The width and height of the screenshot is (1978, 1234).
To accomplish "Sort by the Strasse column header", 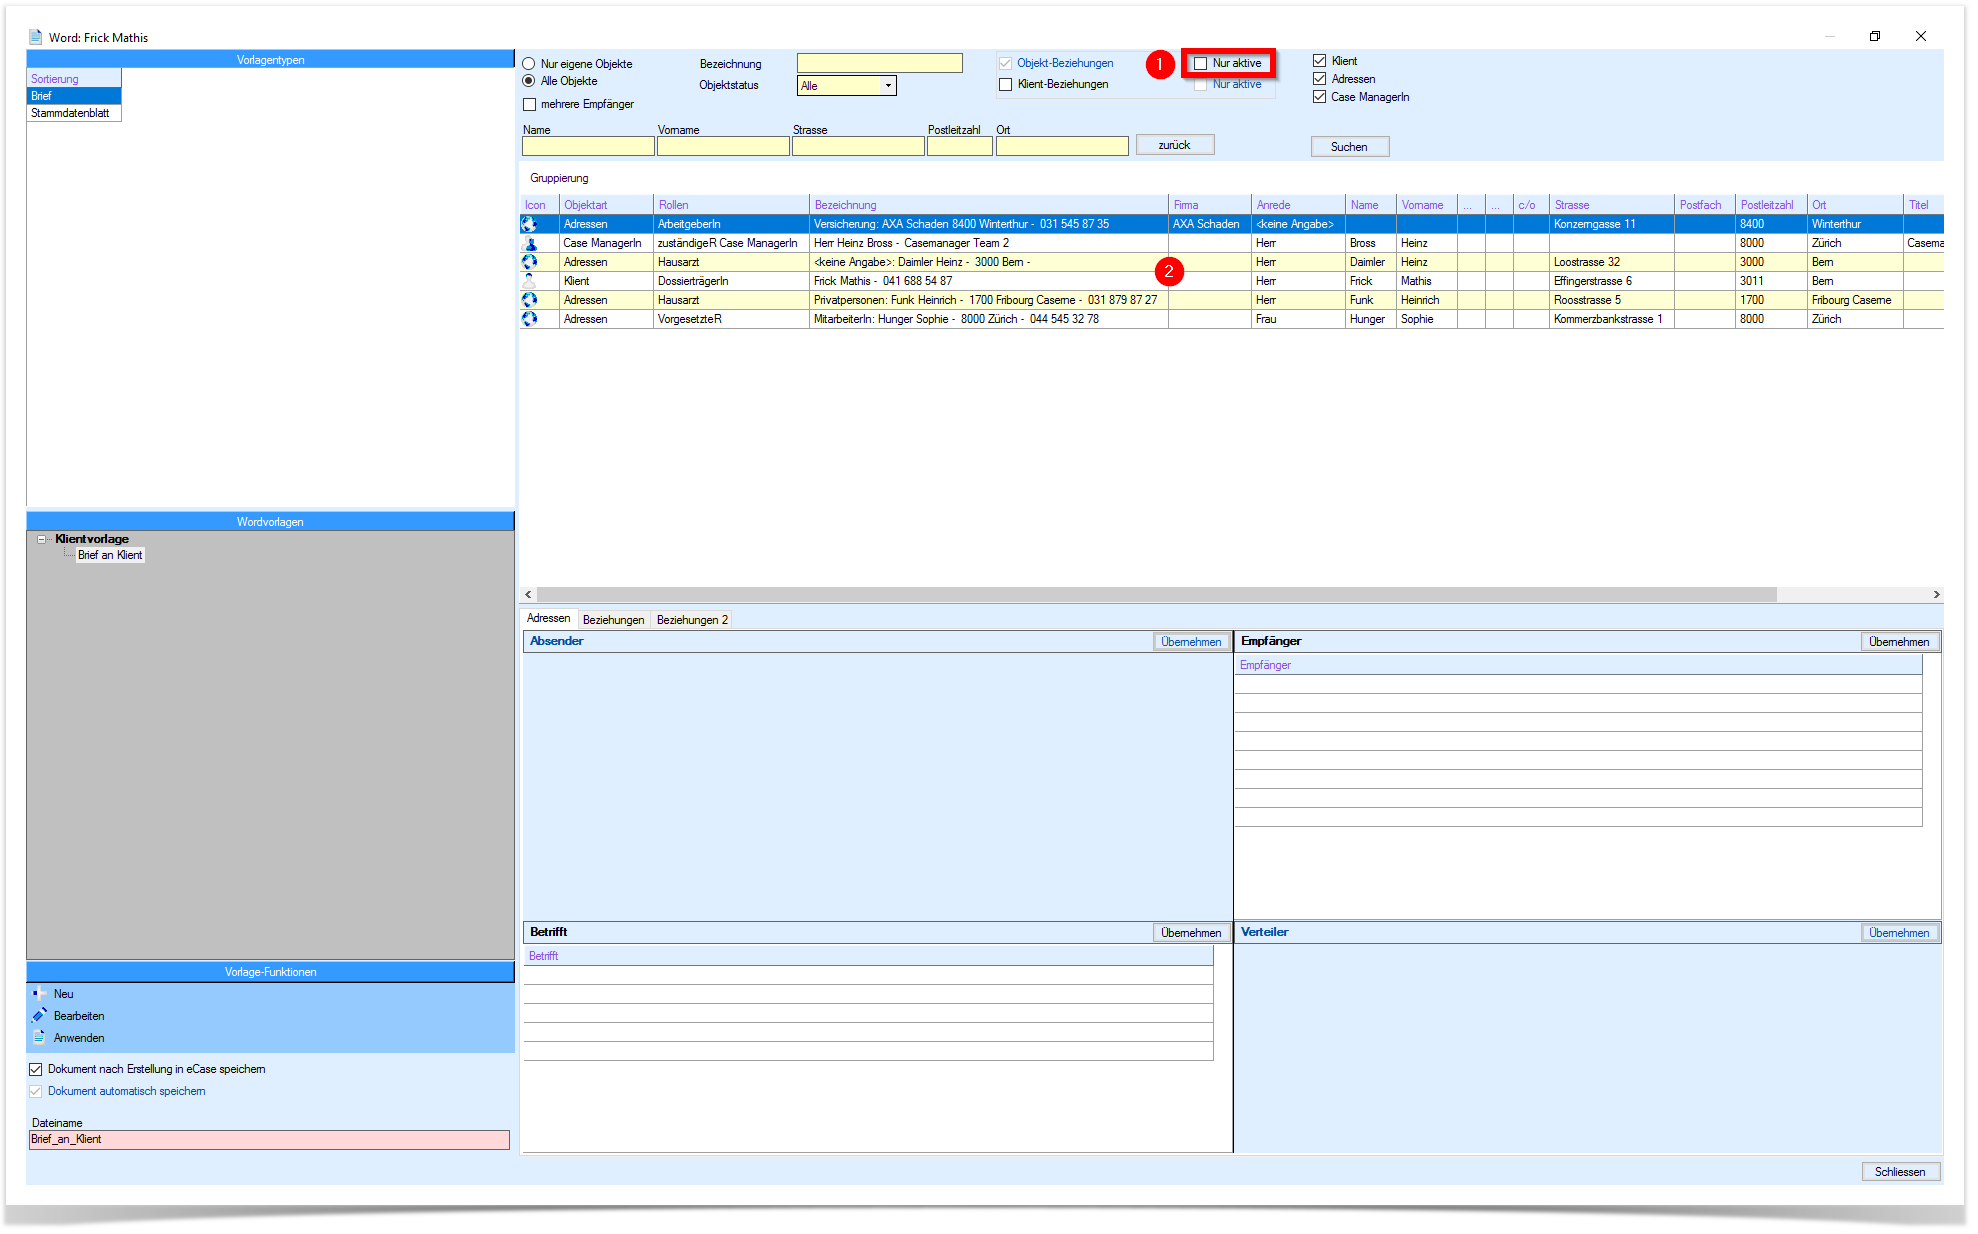I will [x=1612, y=205].
